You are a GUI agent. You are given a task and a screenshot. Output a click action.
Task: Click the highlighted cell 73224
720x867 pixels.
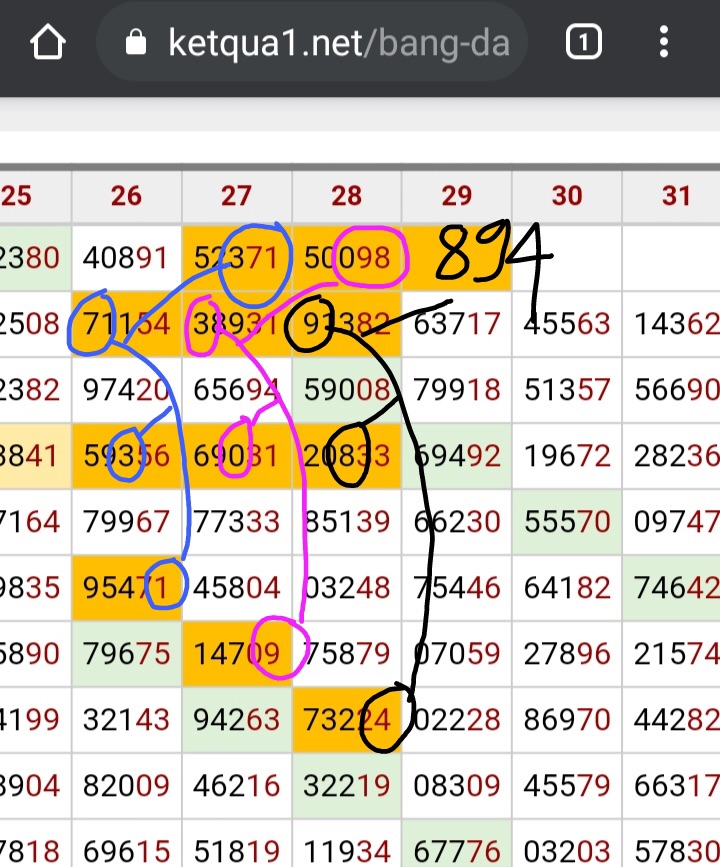click(x=346, y=717)
